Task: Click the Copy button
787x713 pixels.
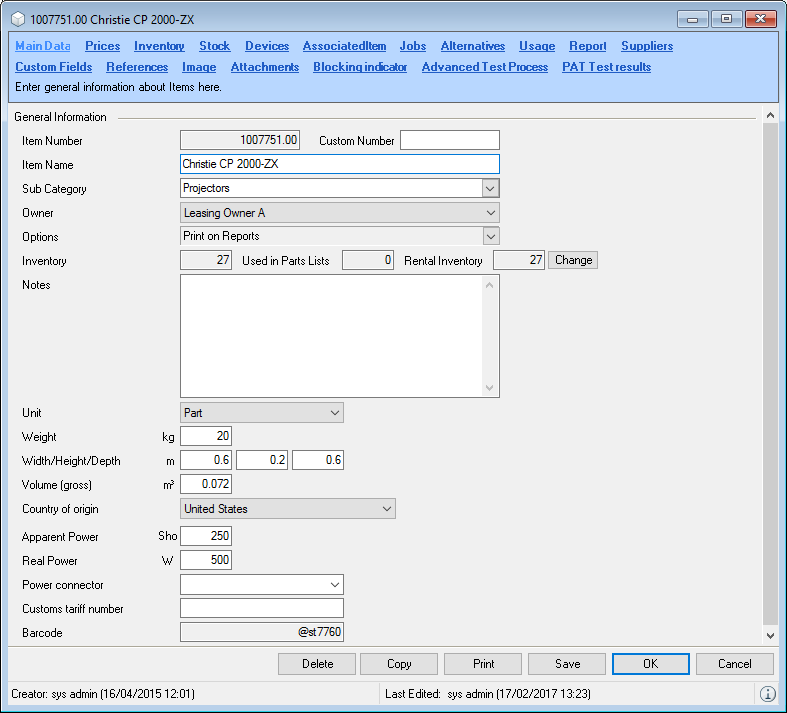Action: 399,664
